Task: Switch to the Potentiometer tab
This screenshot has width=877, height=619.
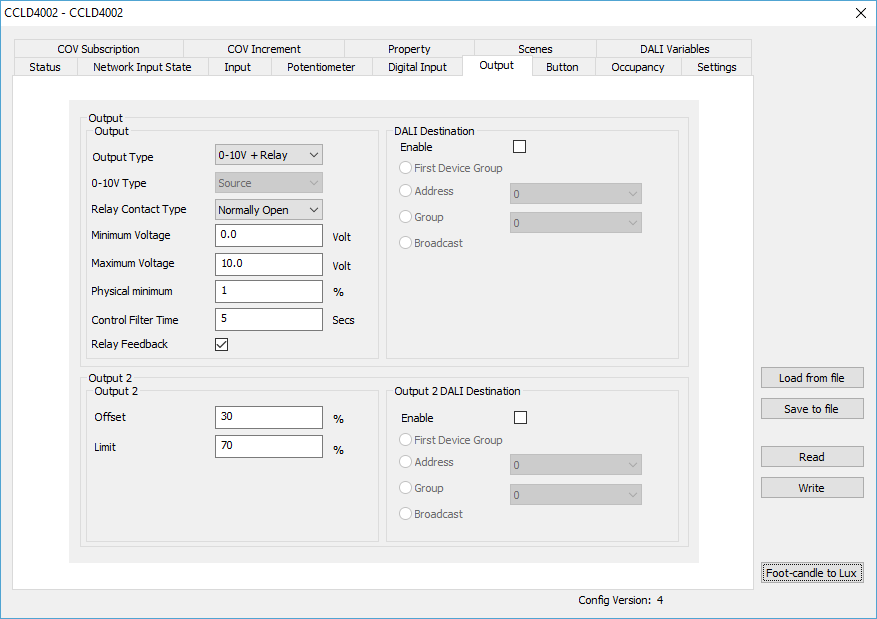Action: pyautogui.click(x=321, y=67)
